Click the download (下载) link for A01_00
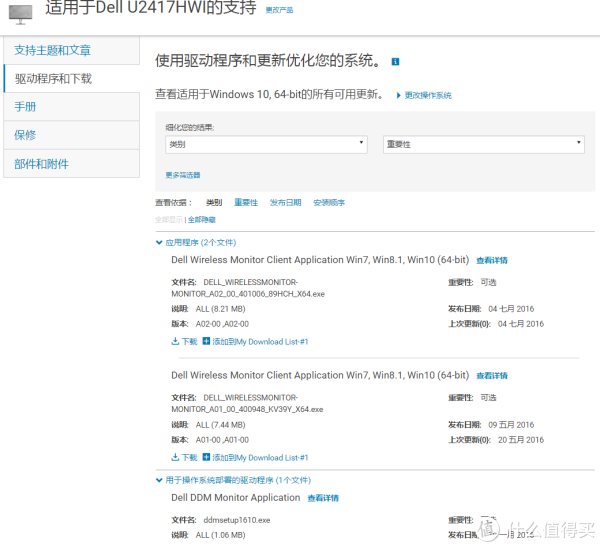 pos(189,457)
